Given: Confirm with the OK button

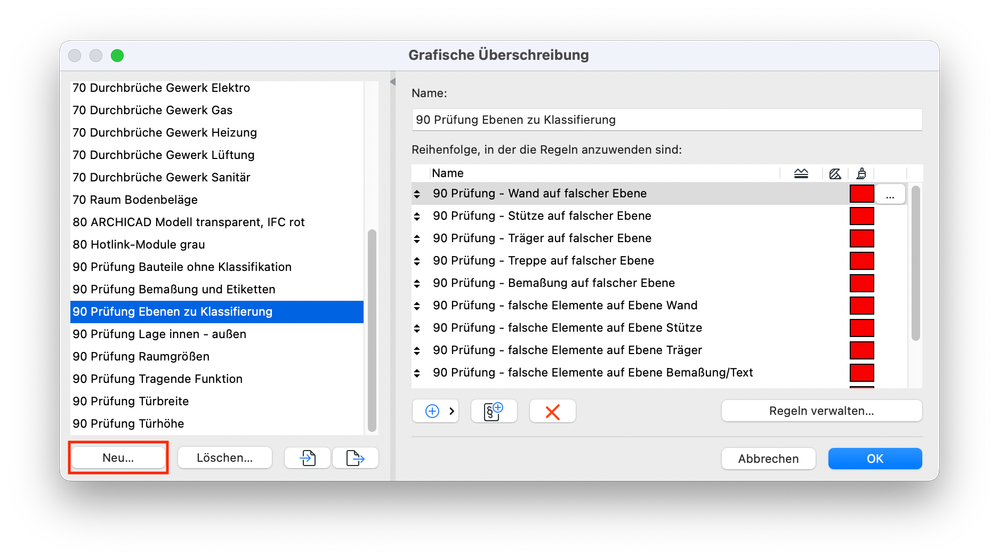Looking at the screenshot, I should tap(875, 459).
